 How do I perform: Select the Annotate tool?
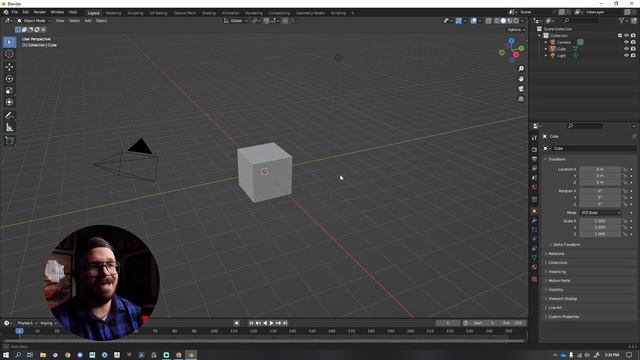9,116
